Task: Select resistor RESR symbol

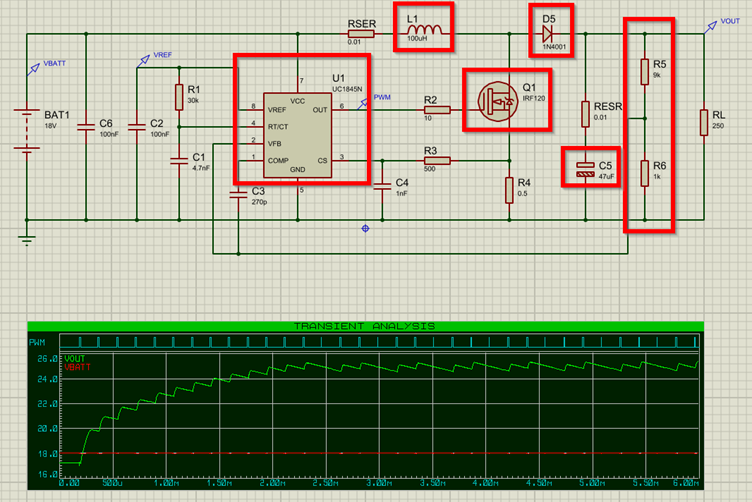Action: tap(585, 114)
